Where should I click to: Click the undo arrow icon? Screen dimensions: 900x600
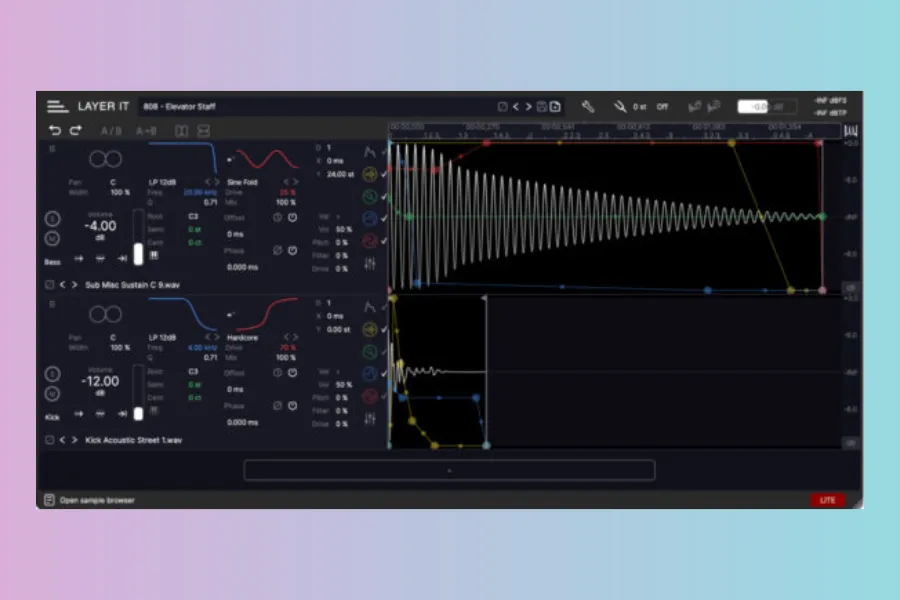point(55,130)
